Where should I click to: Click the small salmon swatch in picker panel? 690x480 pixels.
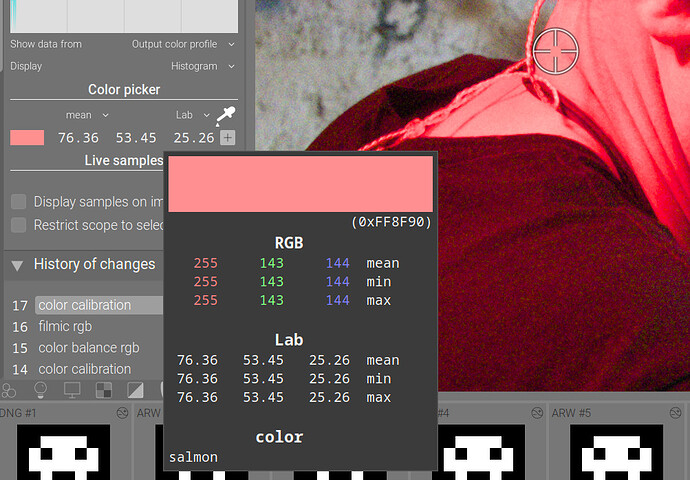pos(27,138)
